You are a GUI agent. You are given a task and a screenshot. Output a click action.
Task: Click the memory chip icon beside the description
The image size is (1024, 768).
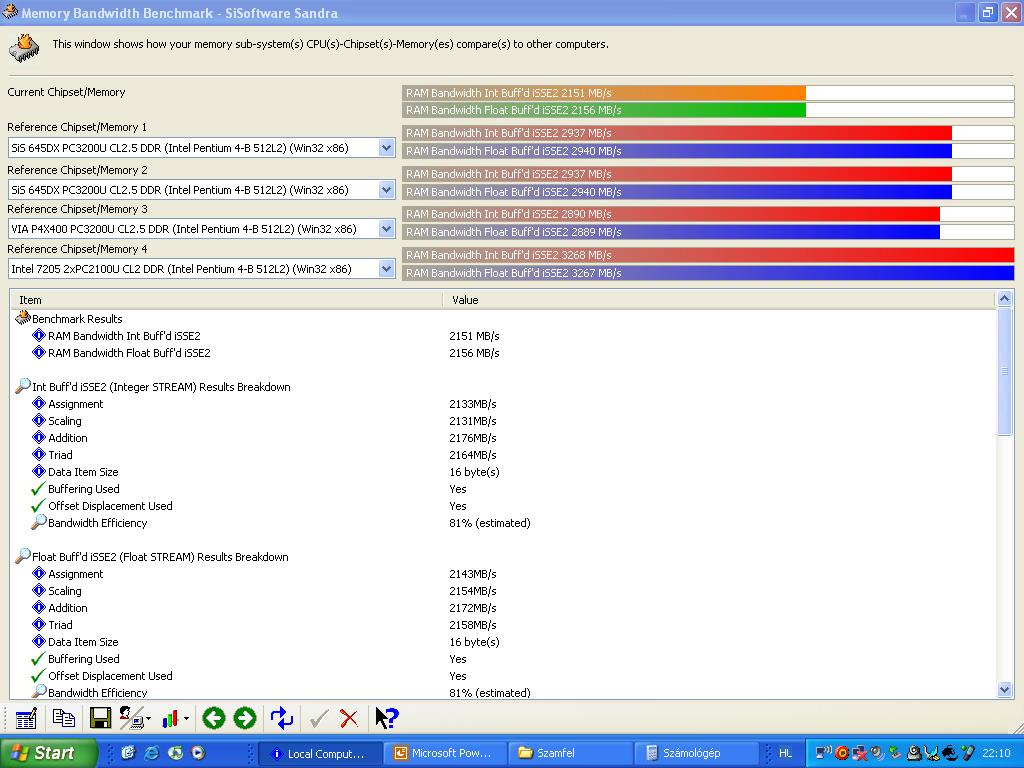coord(24,47)
